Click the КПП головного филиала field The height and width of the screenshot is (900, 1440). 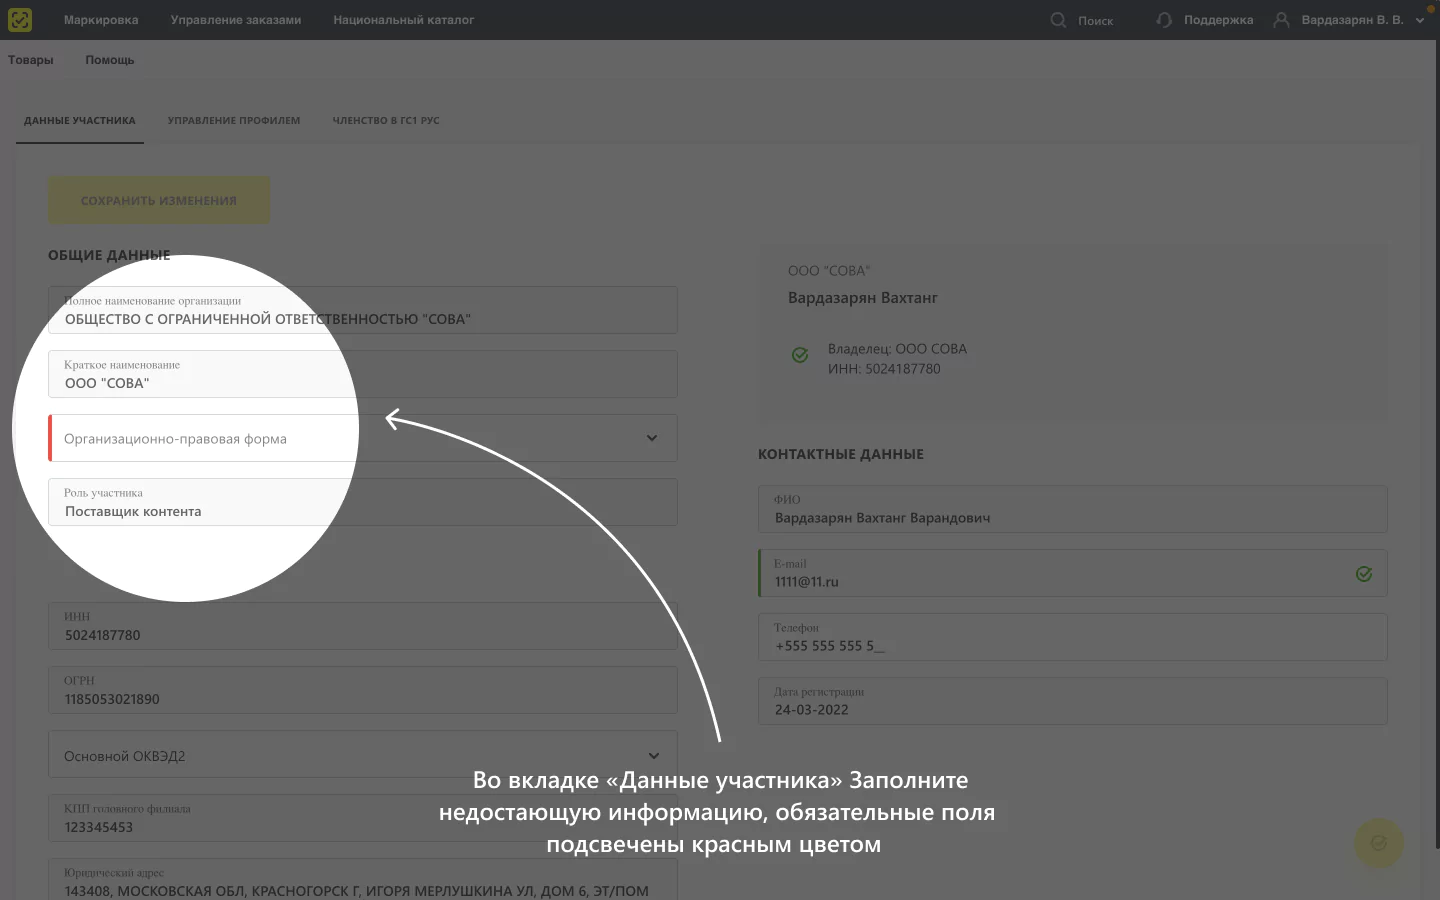click(363, 818)
